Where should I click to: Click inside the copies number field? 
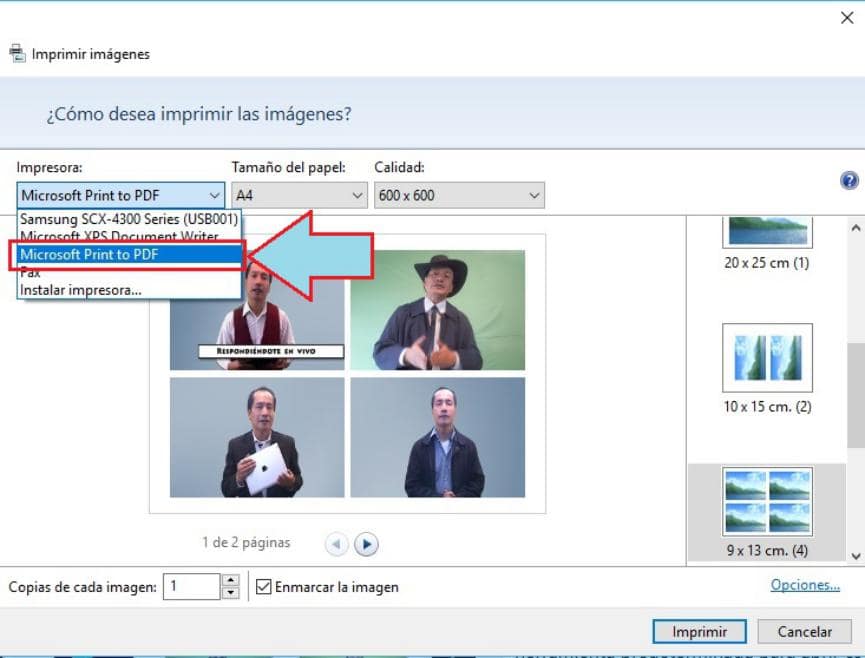(195, 587)
